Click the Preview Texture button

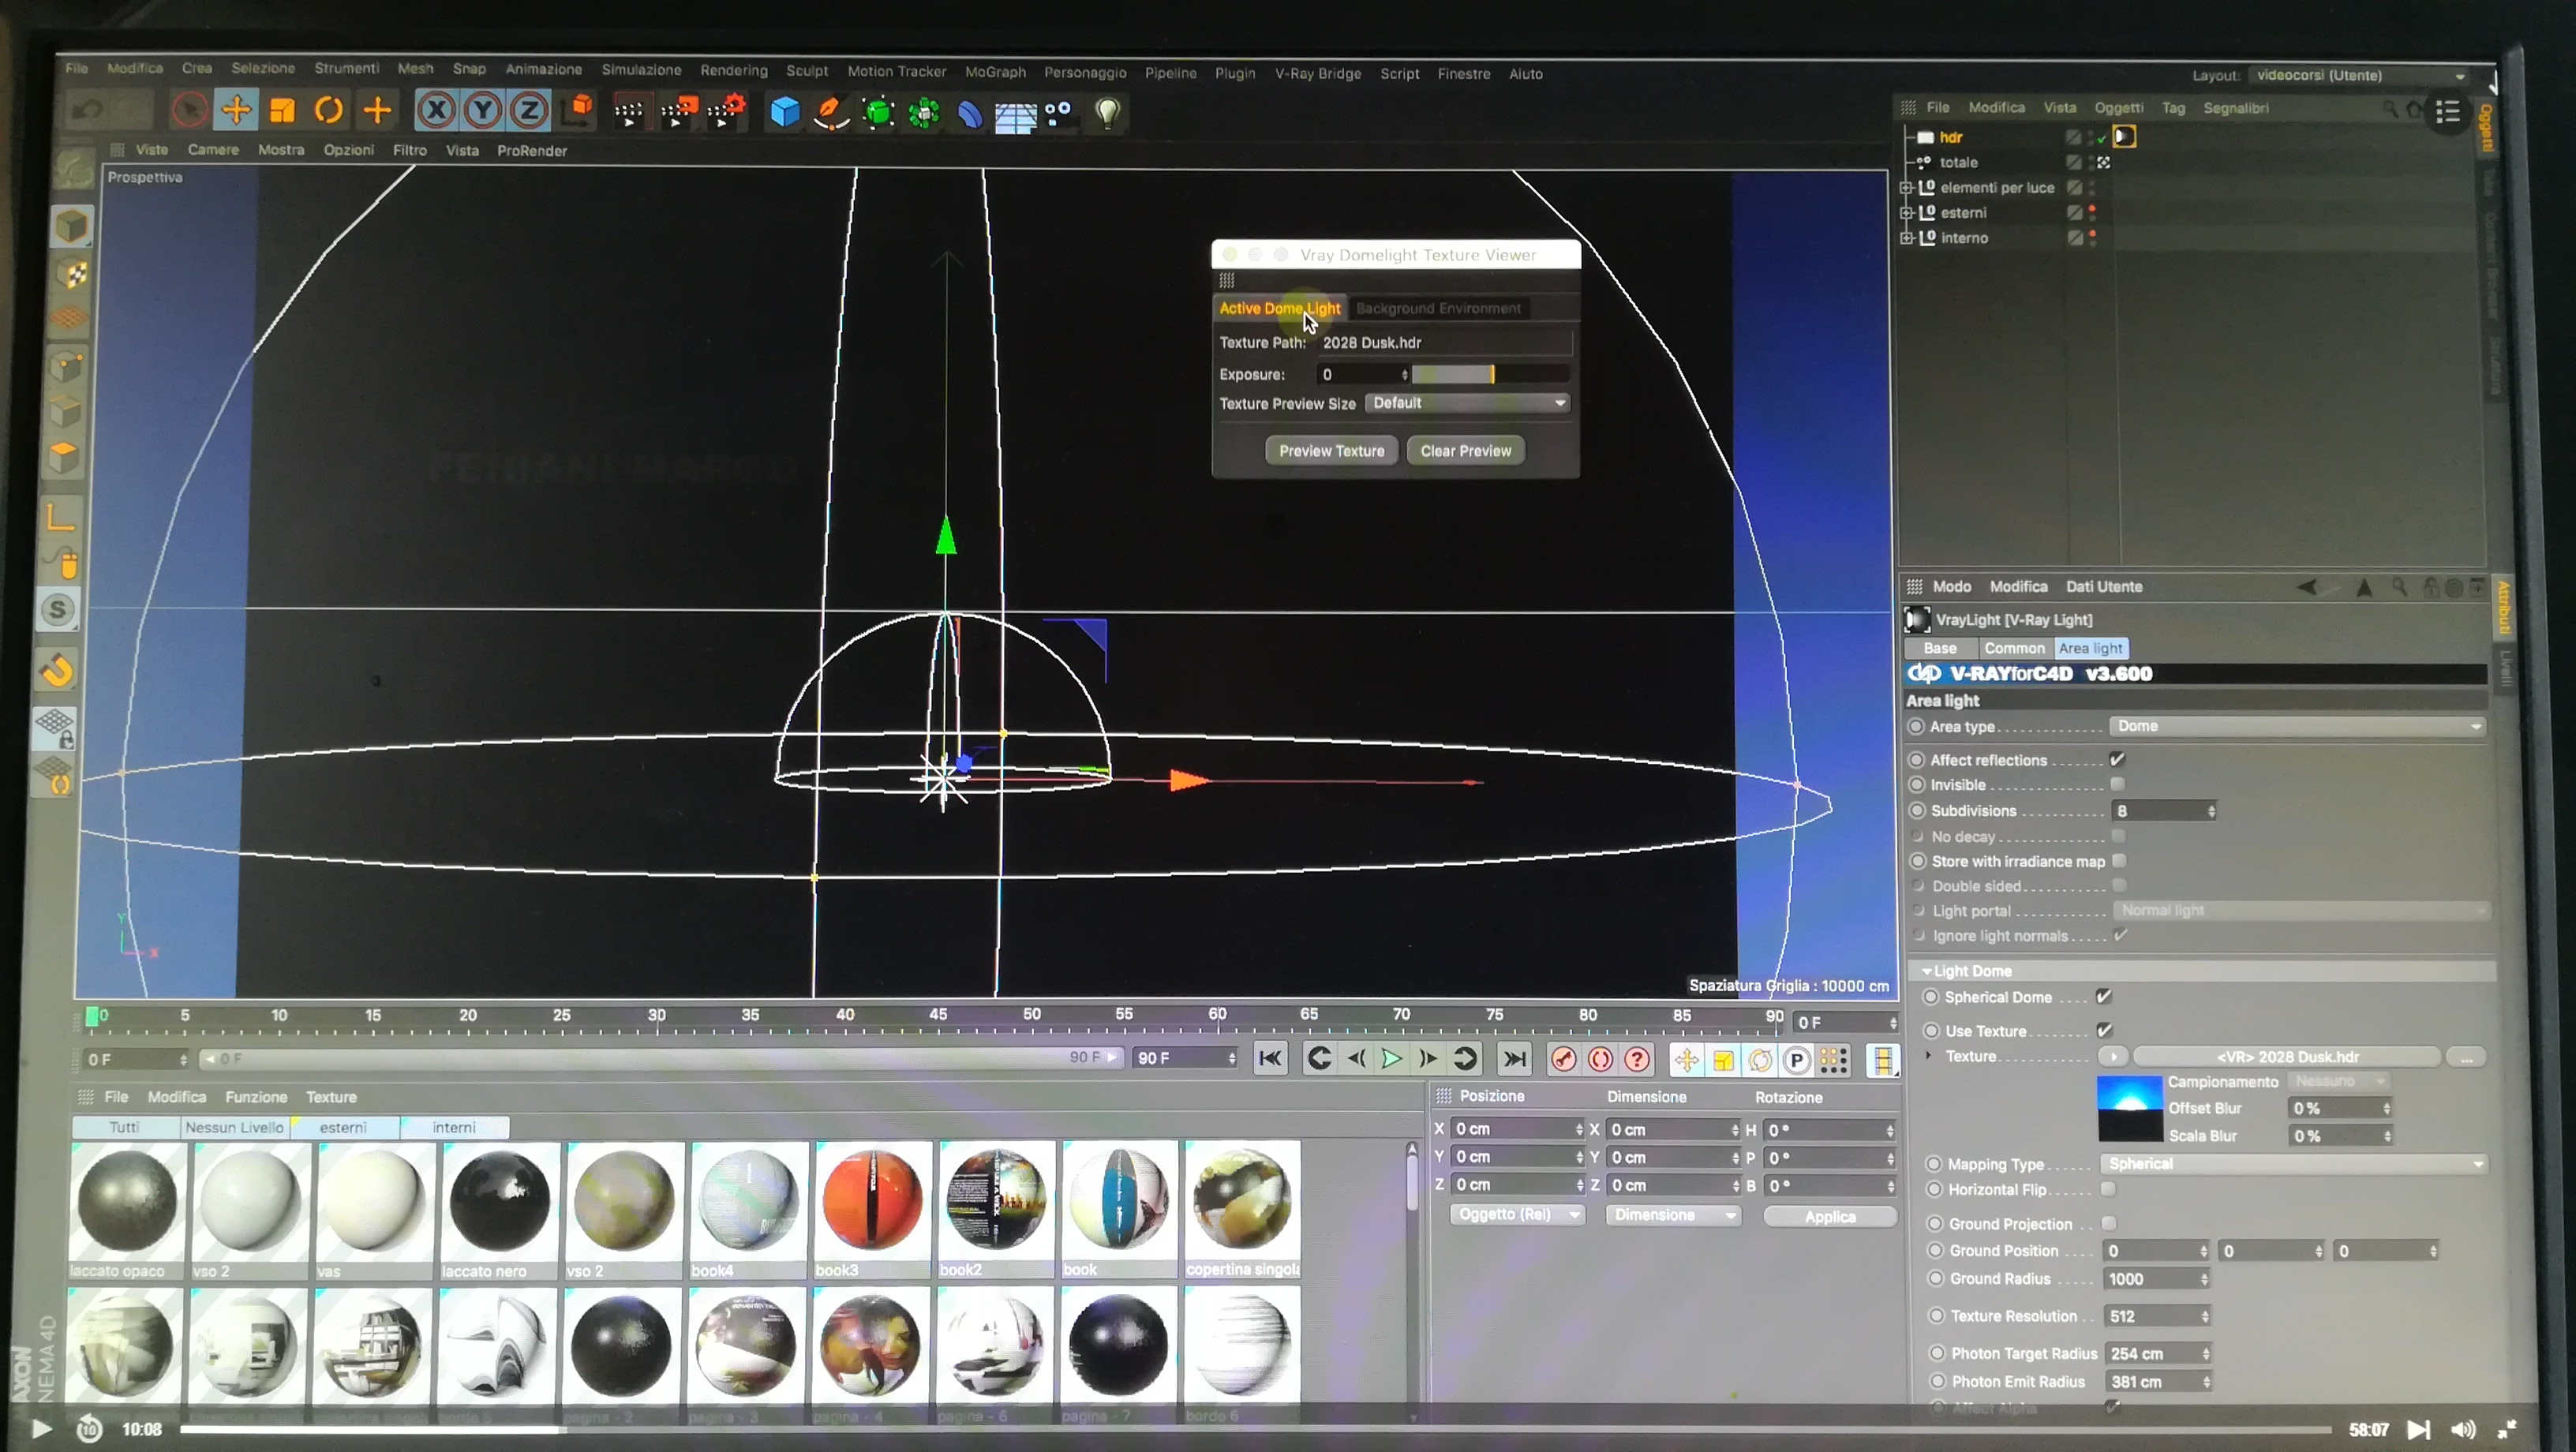pos(1331,451)
